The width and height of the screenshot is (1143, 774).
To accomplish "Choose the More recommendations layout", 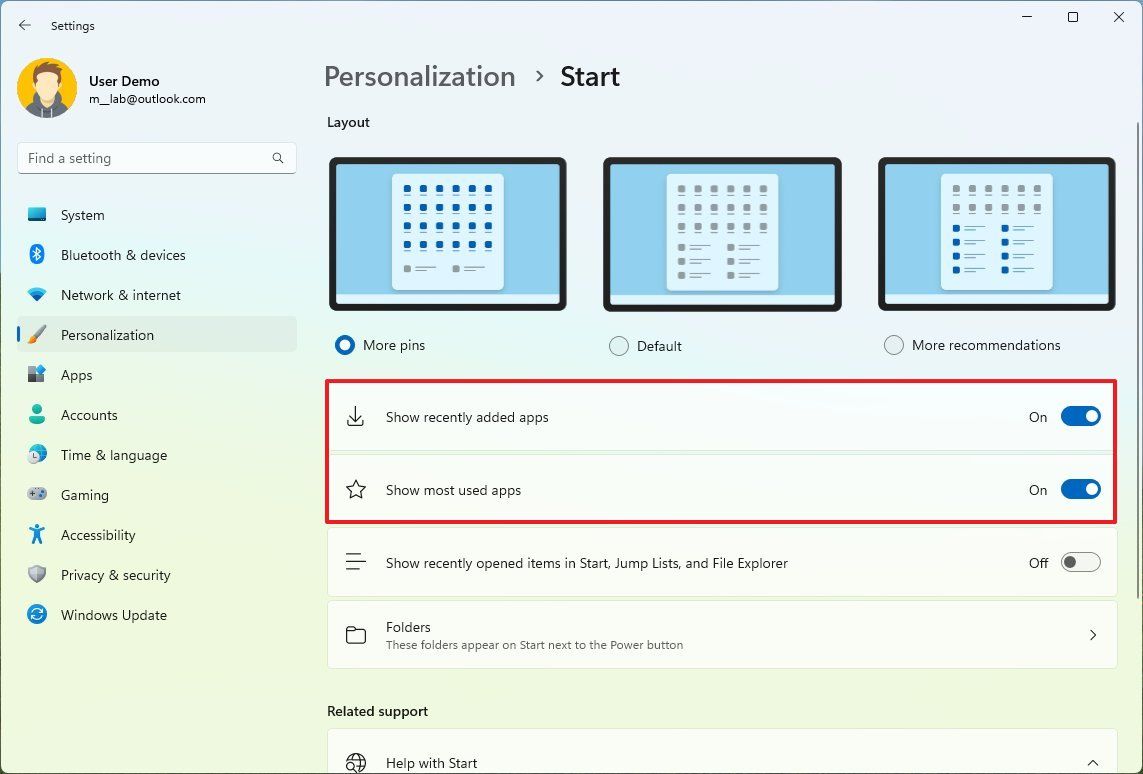I will 893,345.
